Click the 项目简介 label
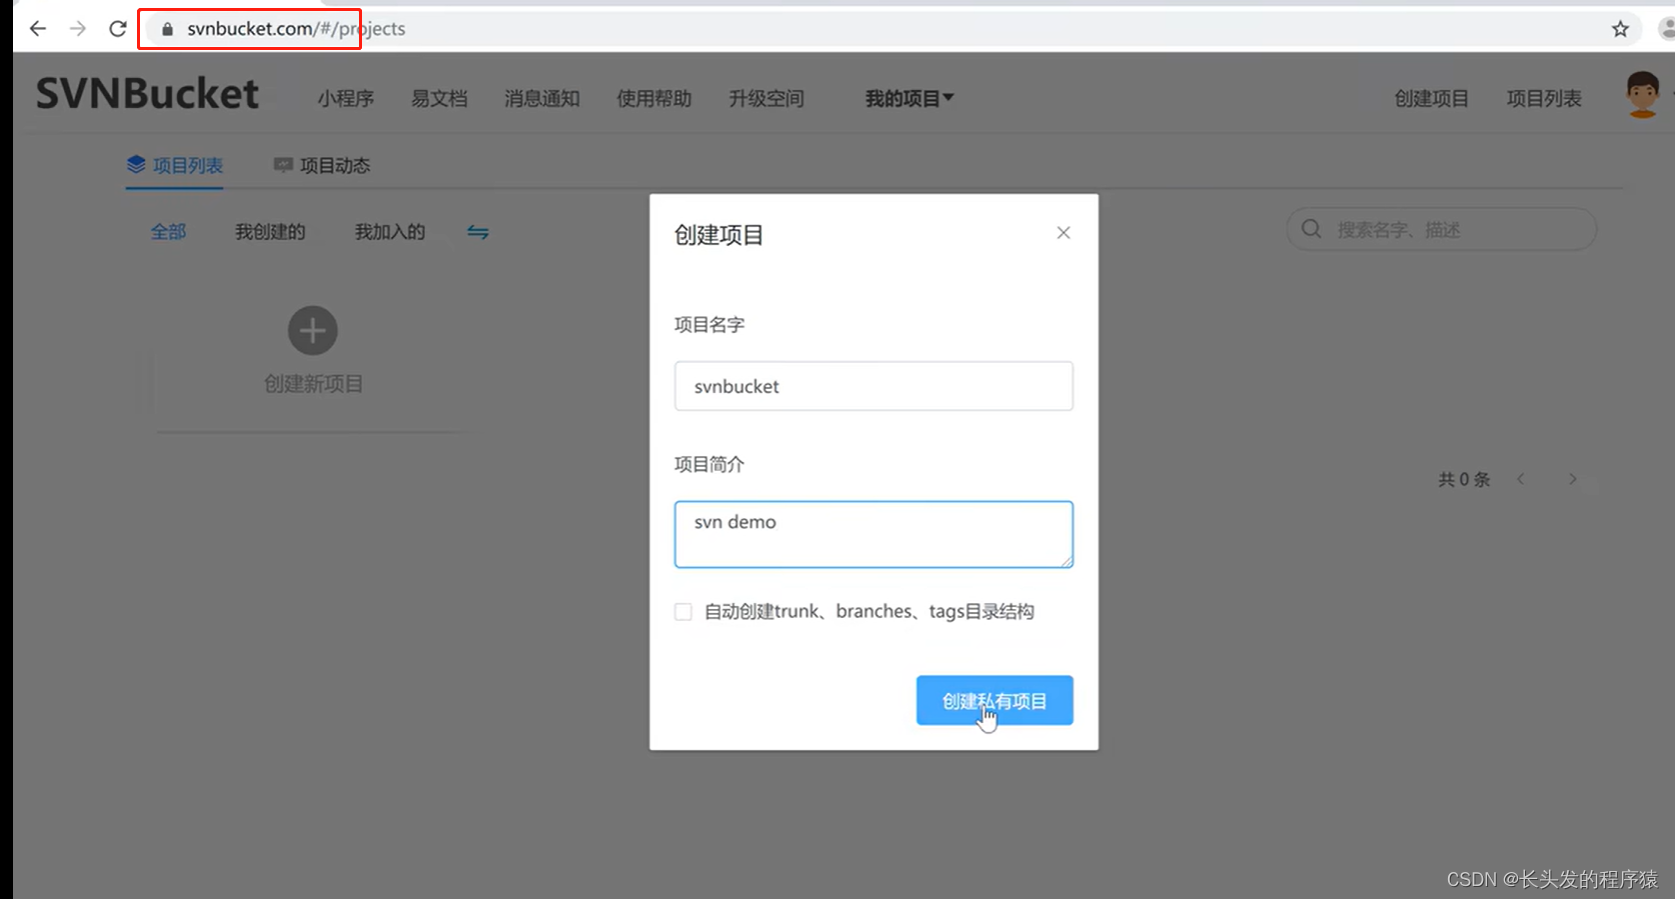 click(x=709, y=465)
